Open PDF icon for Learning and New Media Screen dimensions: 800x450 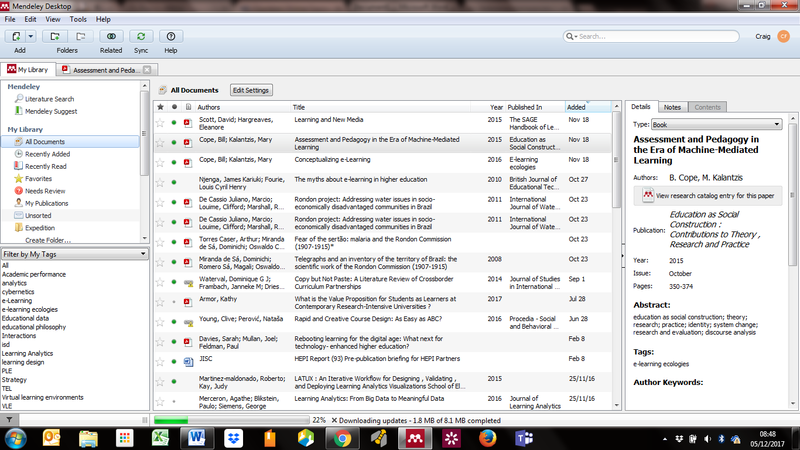point(186,122)
